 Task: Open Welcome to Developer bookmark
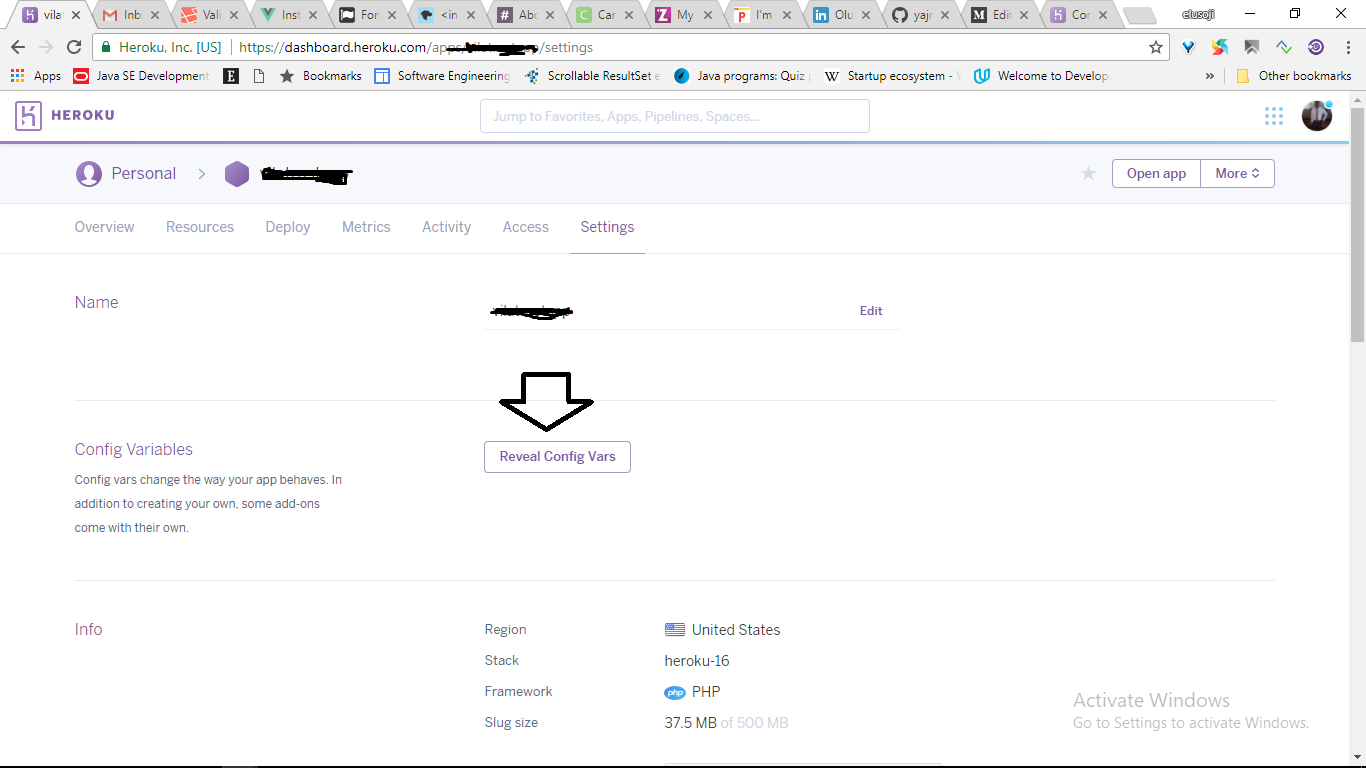click(1042, 76)
